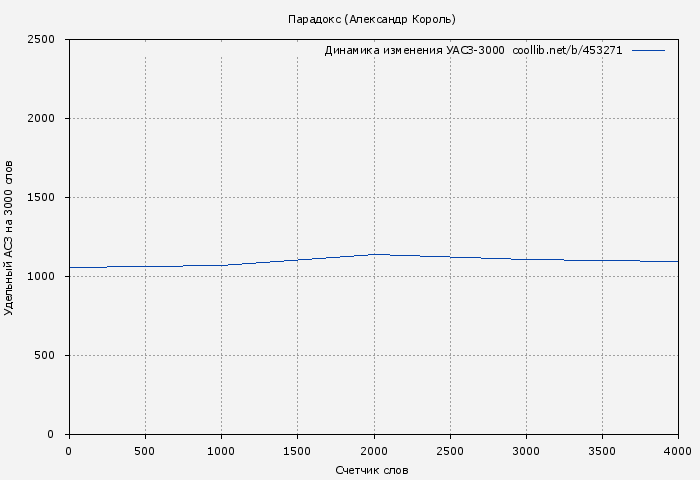Click the 500 label on the horizontal axis
Screen dimensions: 700x480
[145, 451]
